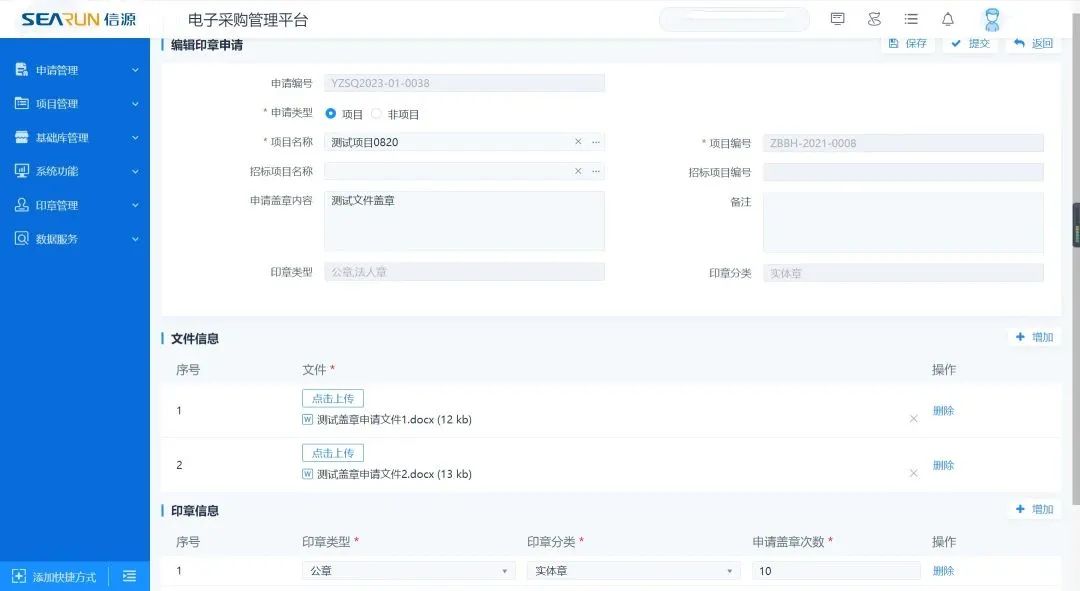Click the 提交 button

970,44
